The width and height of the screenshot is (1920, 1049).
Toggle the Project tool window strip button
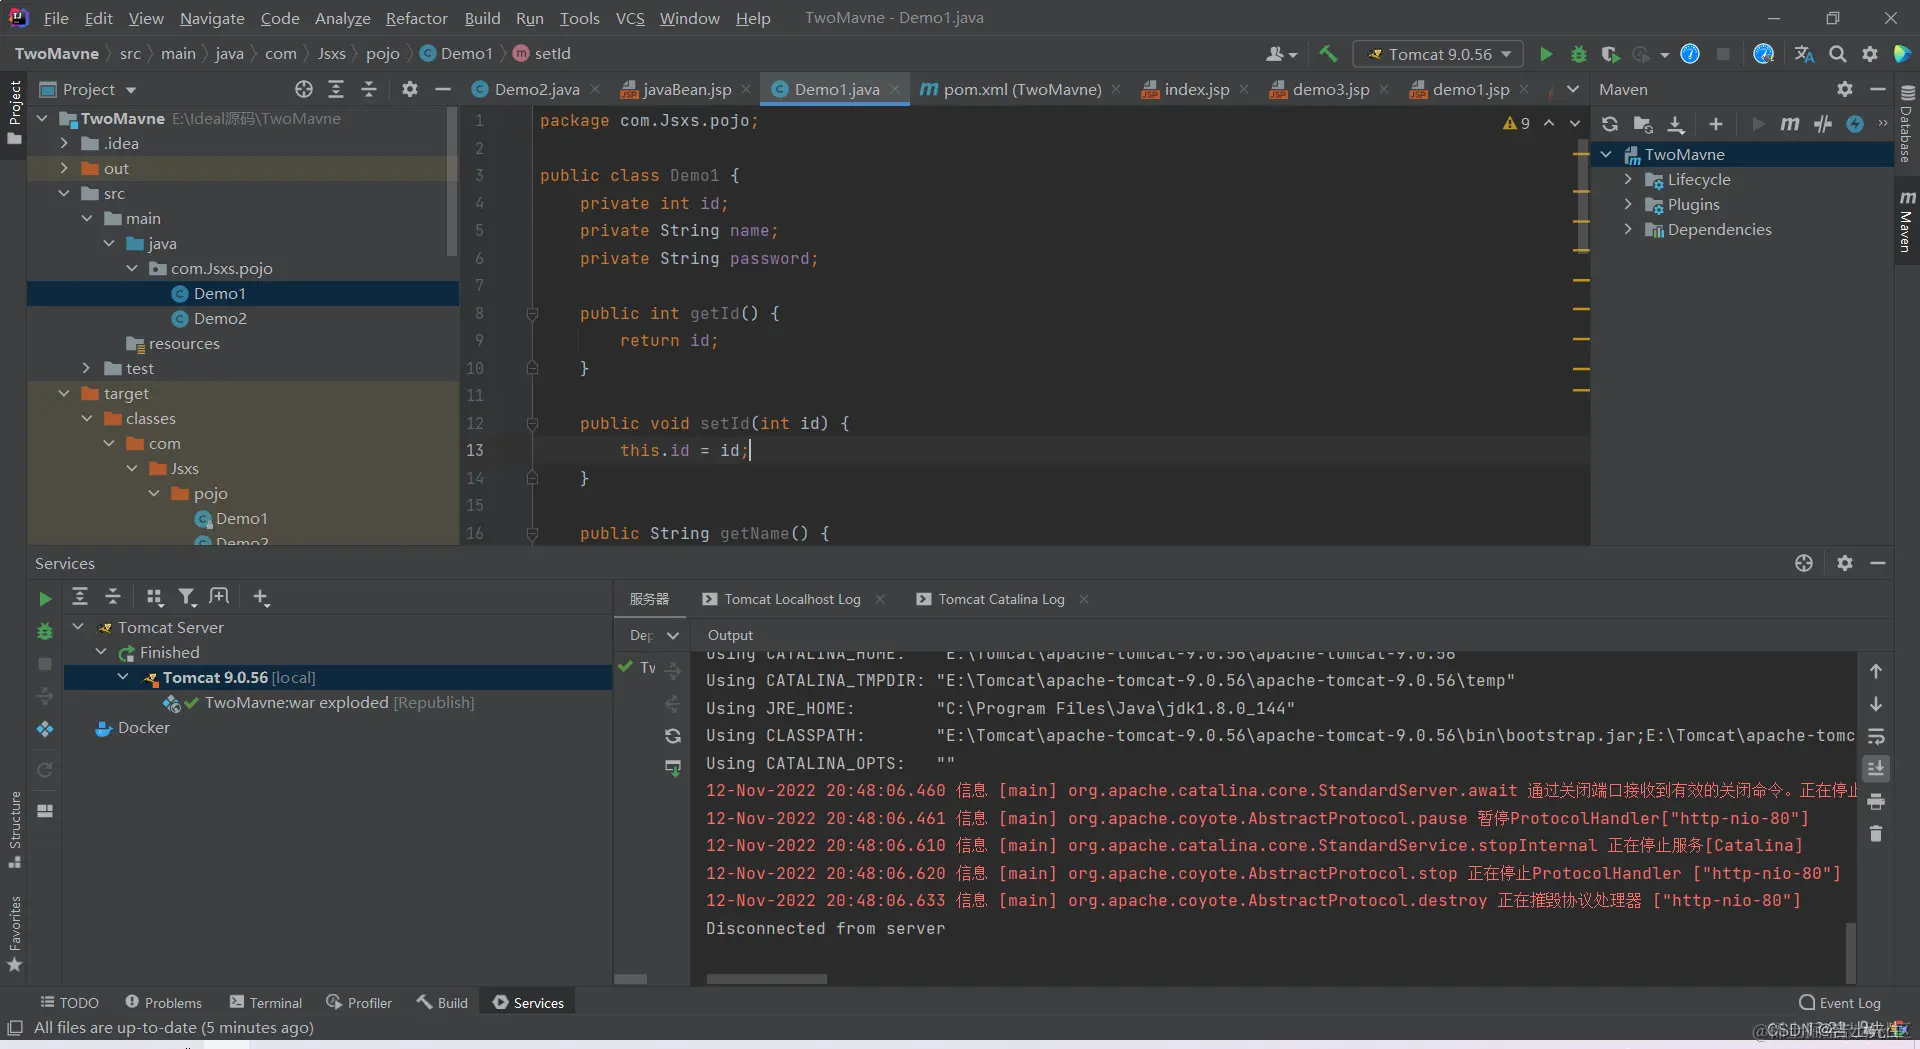point(14,112)
